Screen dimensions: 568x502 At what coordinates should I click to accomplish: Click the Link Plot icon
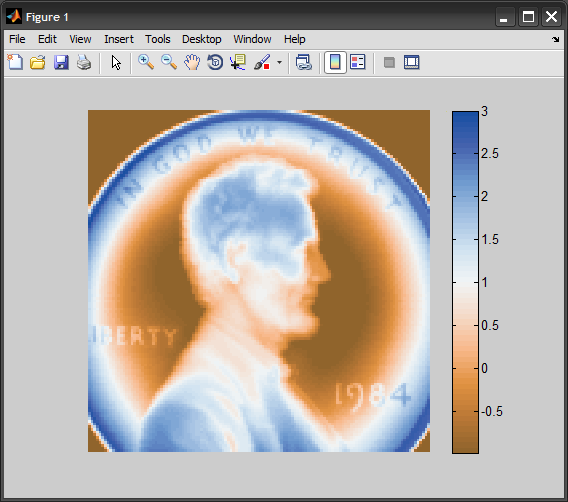[304, 62]
